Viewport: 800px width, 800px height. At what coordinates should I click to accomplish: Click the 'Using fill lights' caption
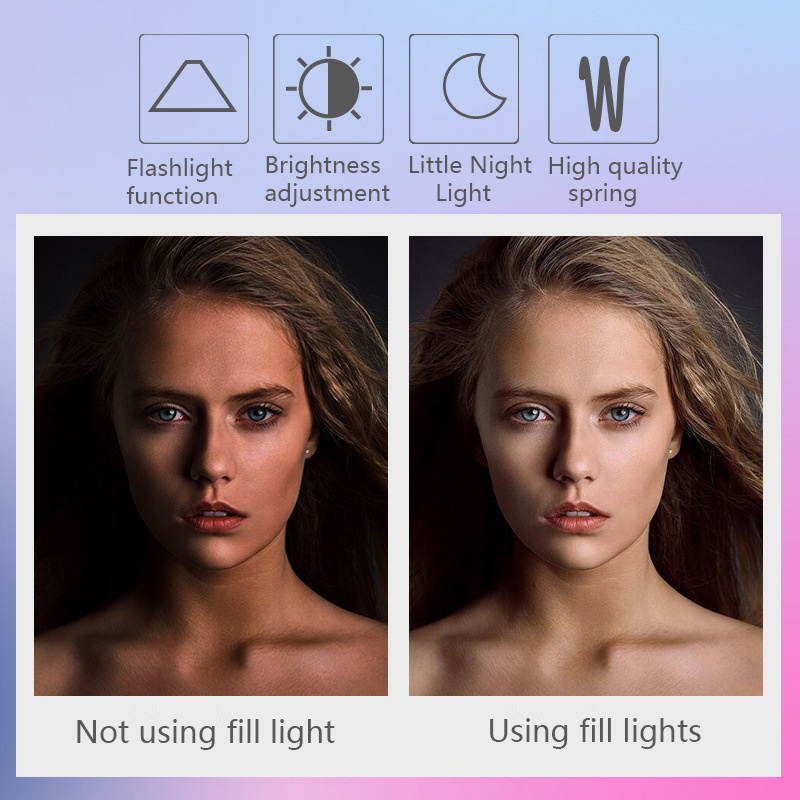click(x=594, y=732)
